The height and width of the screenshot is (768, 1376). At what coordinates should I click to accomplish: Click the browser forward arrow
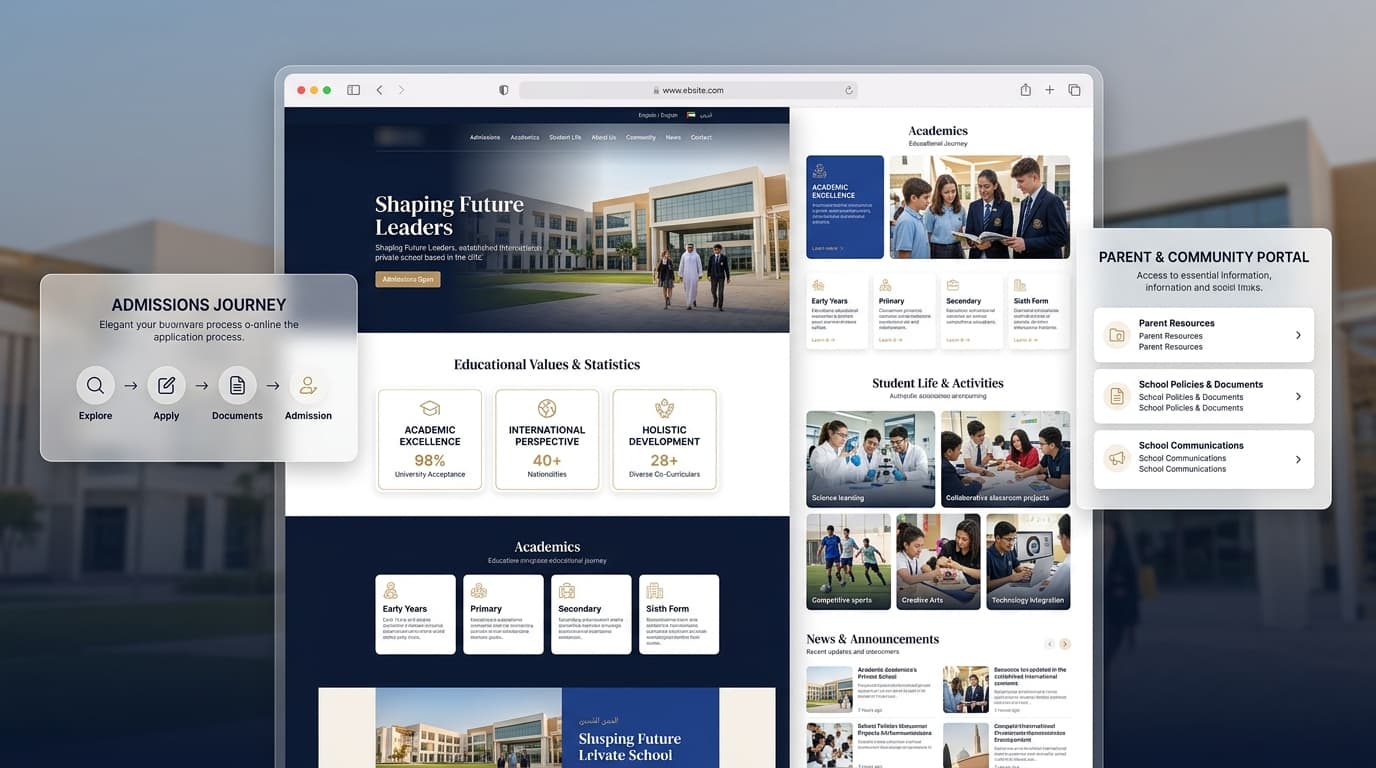point(401,90)
